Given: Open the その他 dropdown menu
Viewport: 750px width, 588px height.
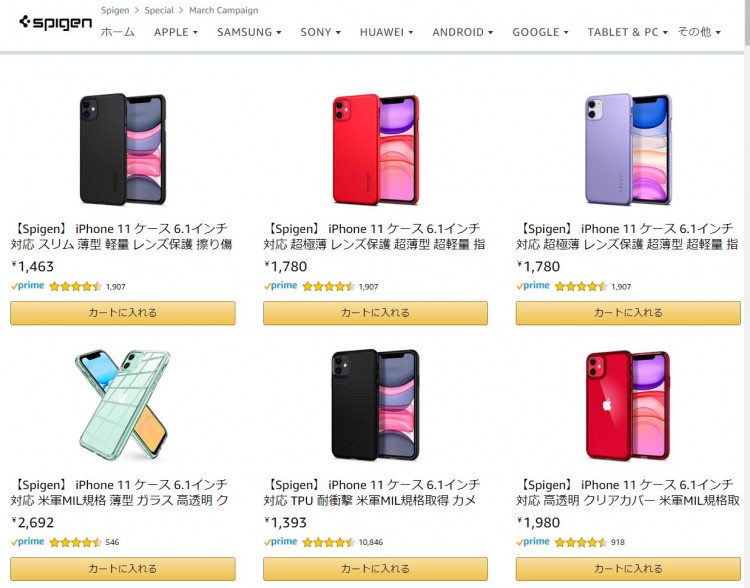Looking at the screenshot, I should [699, 32].
